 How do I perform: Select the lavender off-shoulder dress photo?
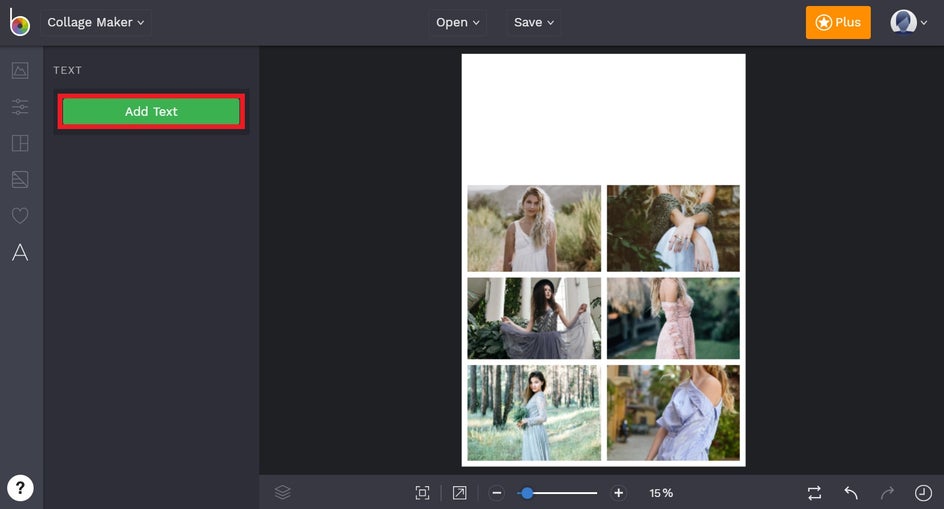pos(673,413)
